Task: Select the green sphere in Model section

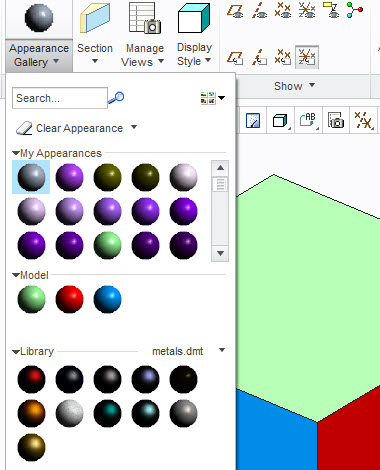Action: coord(31,299)
